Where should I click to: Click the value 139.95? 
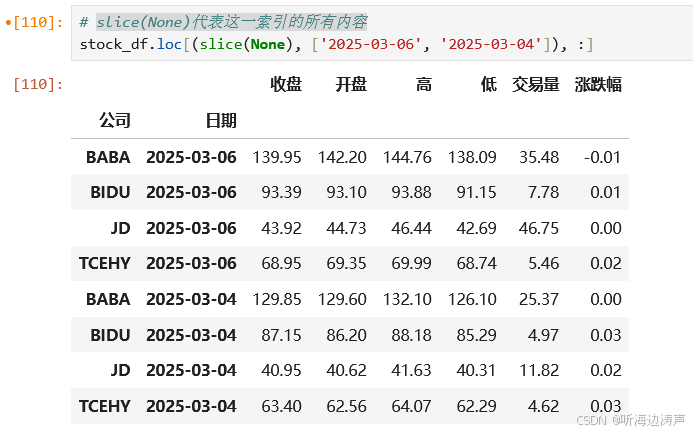tap(277, 157)
